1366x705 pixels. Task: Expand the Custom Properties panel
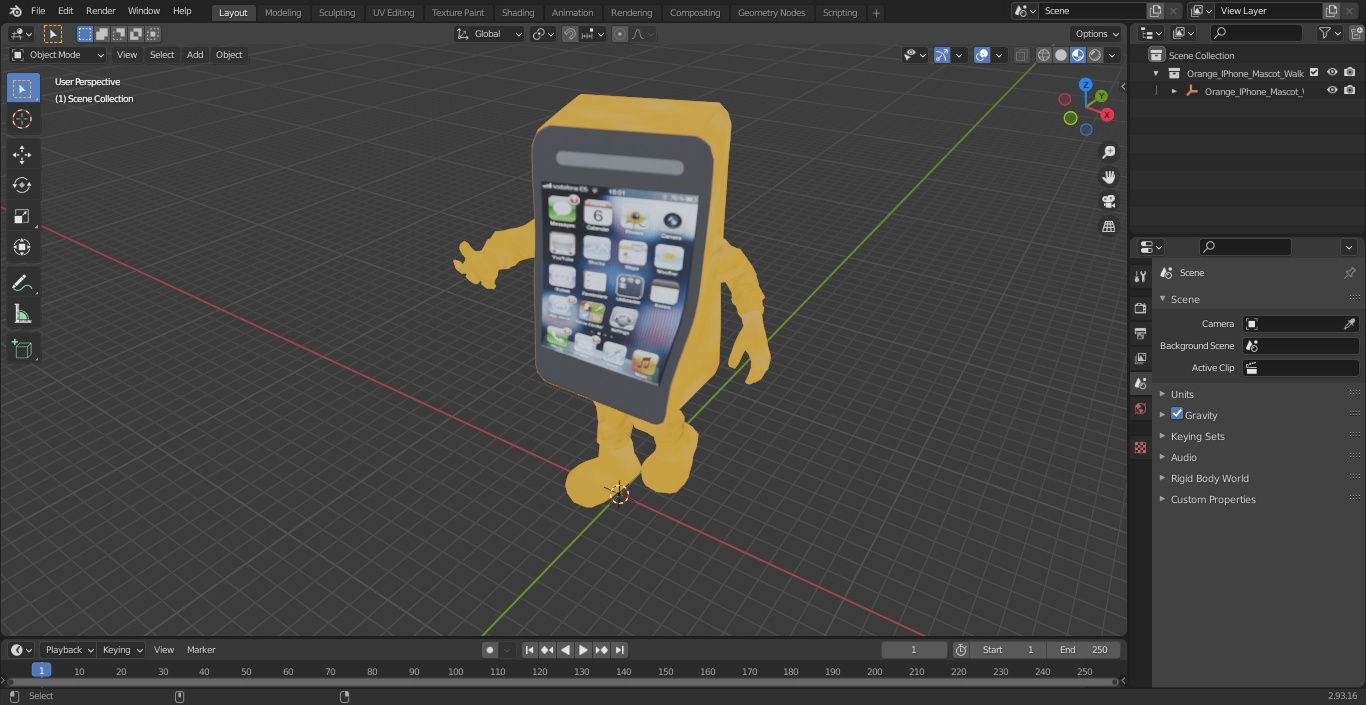[x=1213, y=499]
